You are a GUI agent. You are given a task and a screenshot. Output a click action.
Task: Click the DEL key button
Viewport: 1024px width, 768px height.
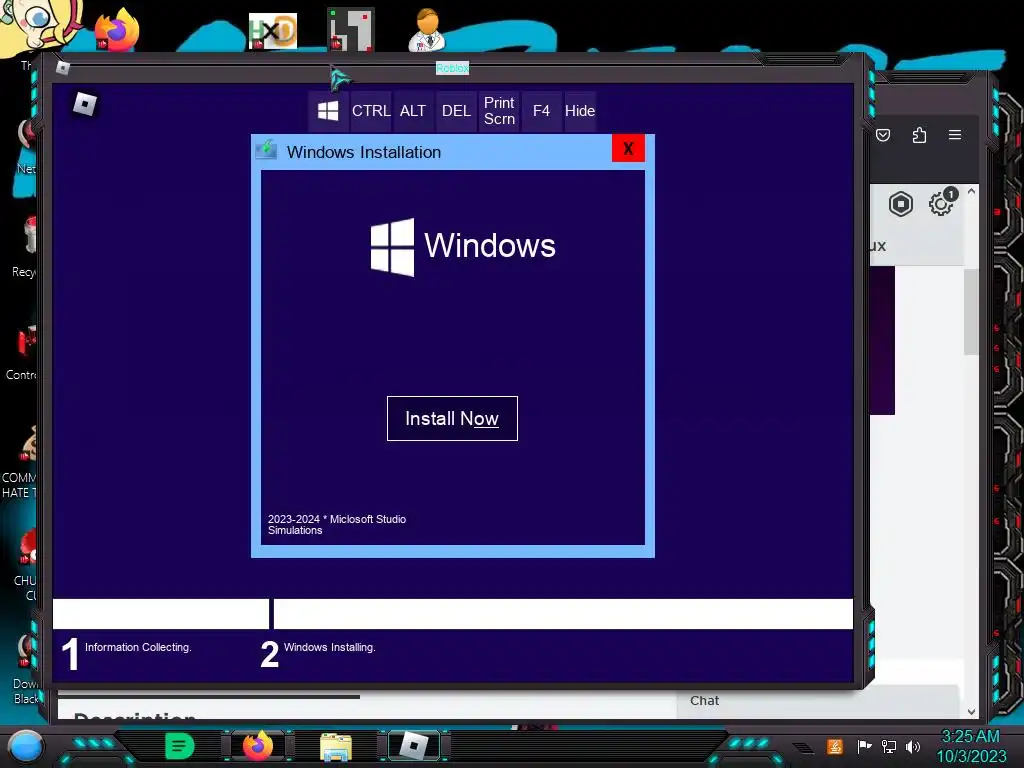[x=456, y=111]
